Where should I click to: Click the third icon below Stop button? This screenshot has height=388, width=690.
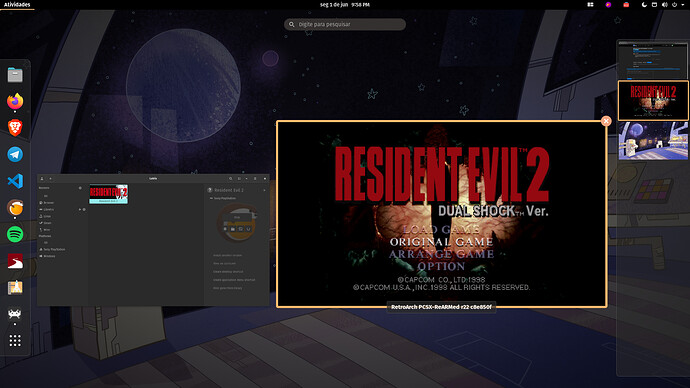240,229
